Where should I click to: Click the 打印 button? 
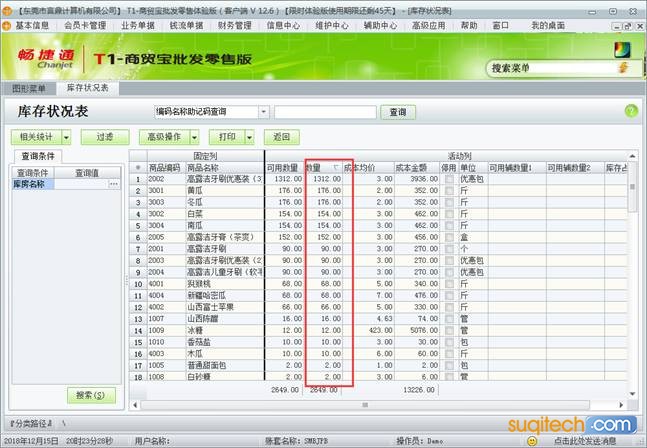pyautogui.click(x=227, y=137)
